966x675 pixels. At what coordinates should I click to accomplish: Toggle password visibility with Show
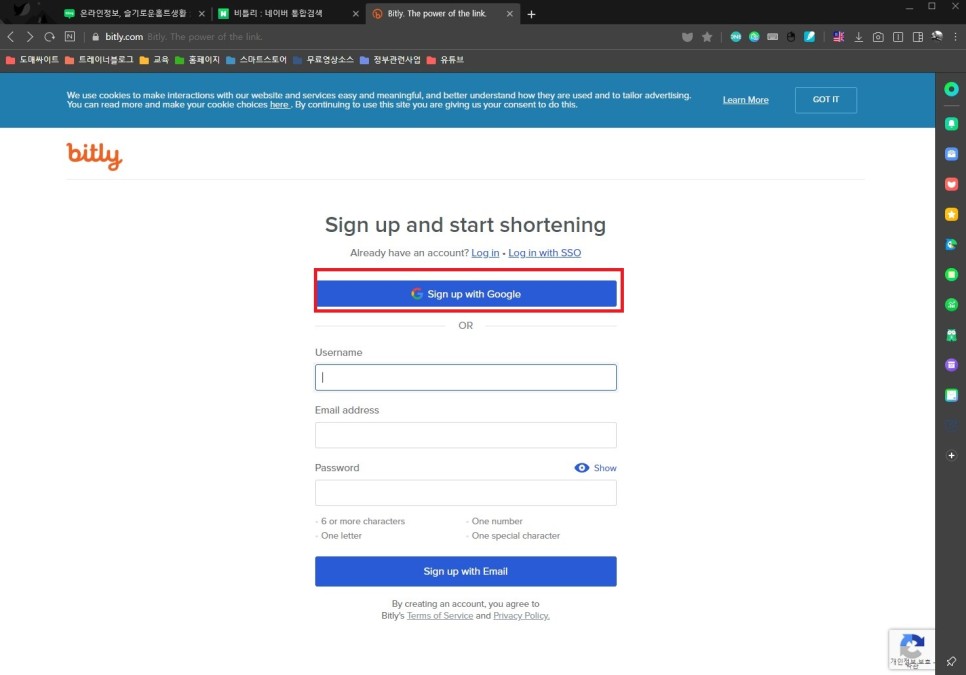595,468
